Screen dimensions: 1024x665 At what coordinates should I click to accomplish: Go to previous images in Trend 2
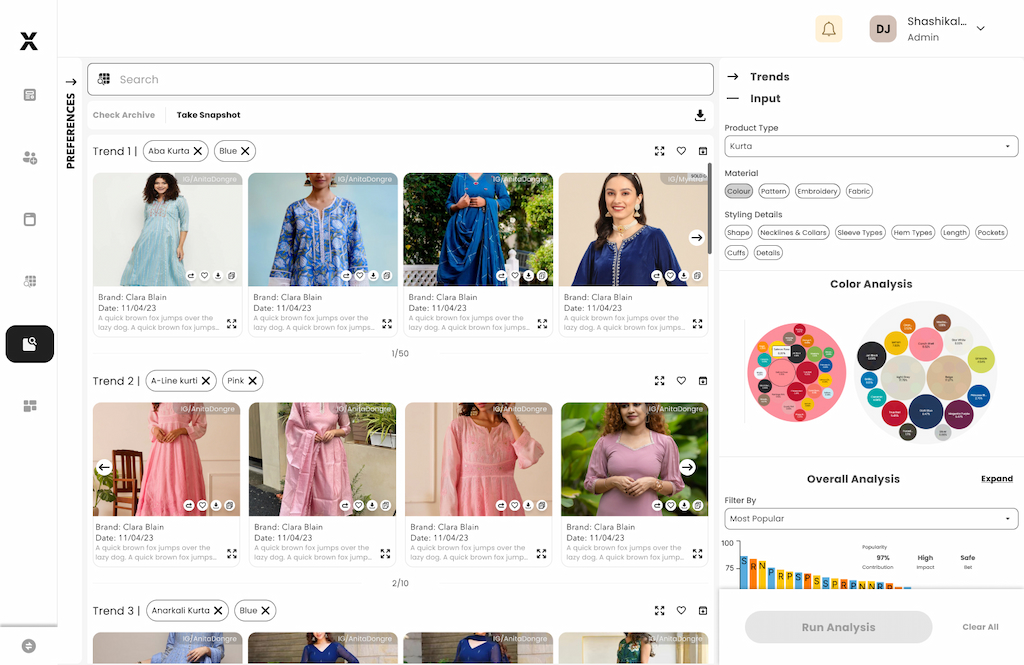click(104, 467)
